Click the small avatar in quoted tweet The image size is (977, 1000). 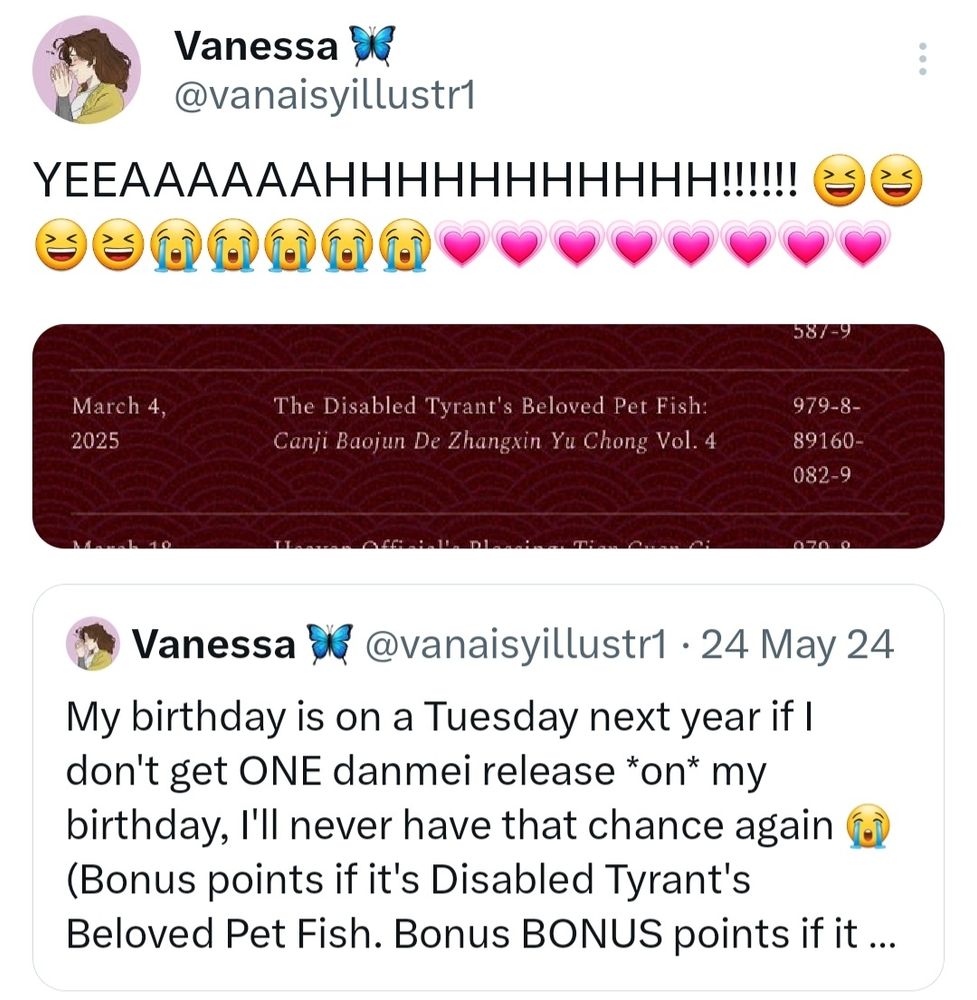click(x=93, y=643)
